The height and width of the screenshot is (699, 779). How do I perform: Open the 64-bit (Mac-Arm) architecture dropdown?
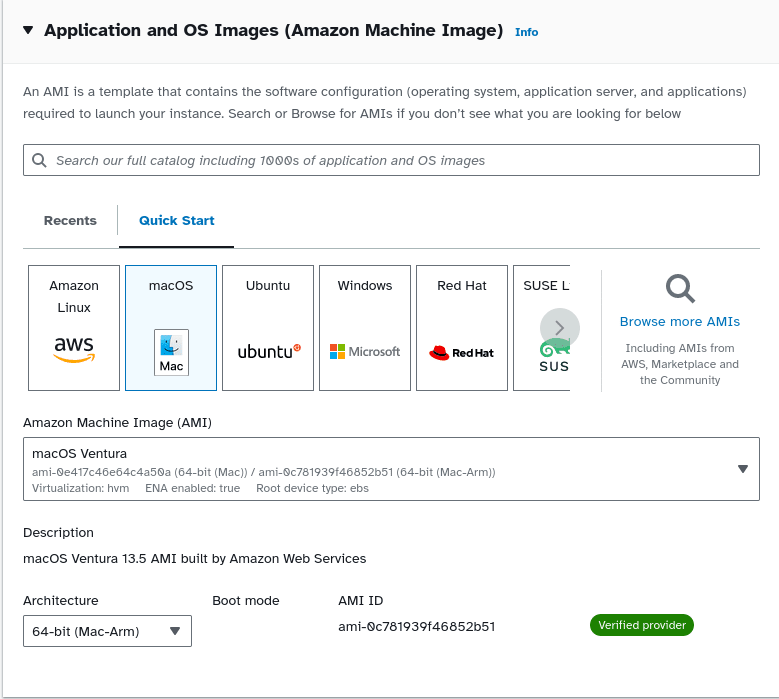pos(107,631)
